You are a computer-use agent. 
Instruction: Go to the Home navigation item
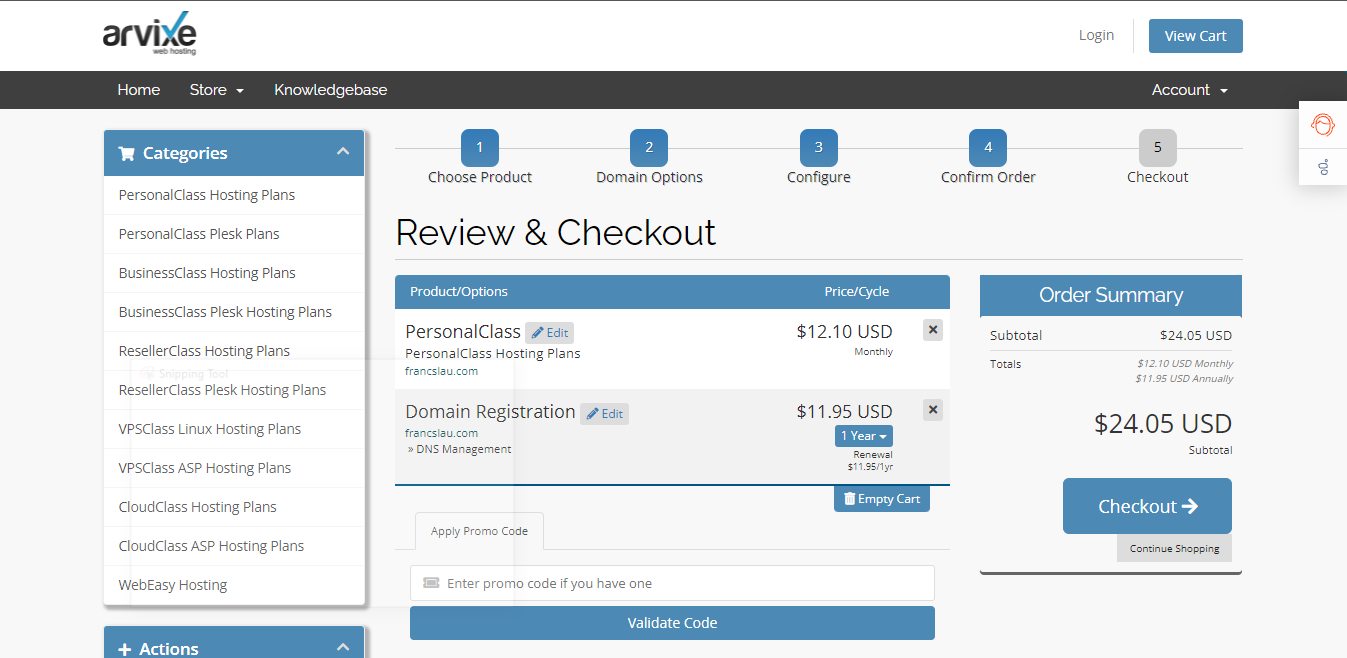pos(139,90)
